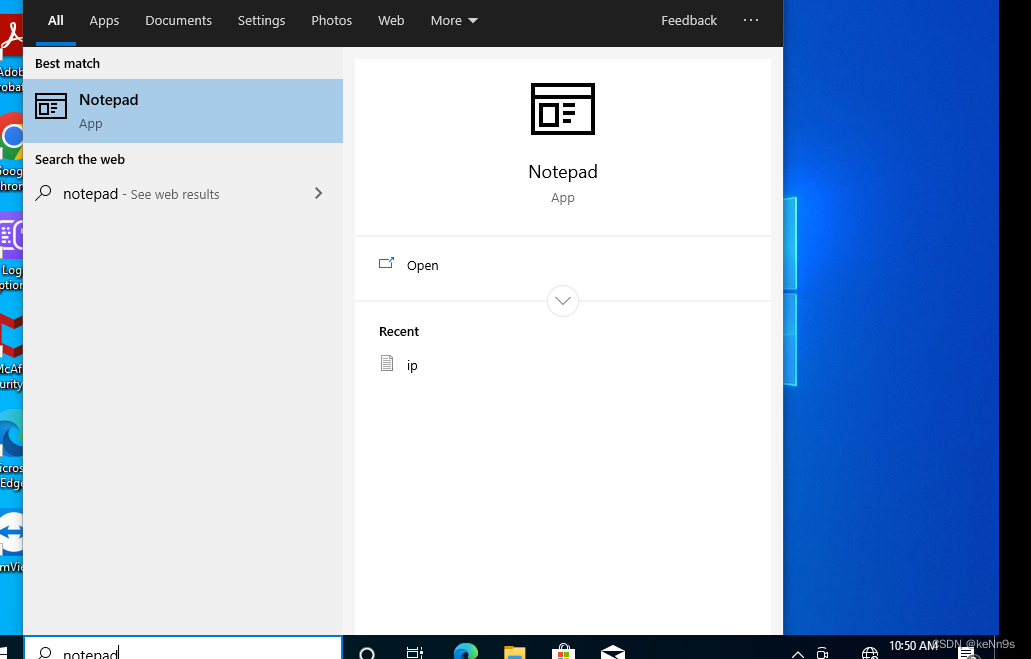The width and height of the screenshot is (1031, 659).
Task: Open the recent file named ip
Action: tap(412, 365)
